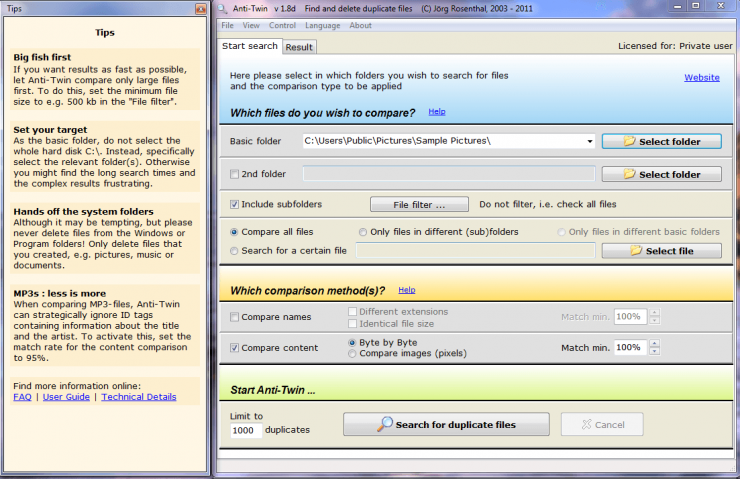Check the Identical file size box
This screenshot has height=479, width=740.
352,324
